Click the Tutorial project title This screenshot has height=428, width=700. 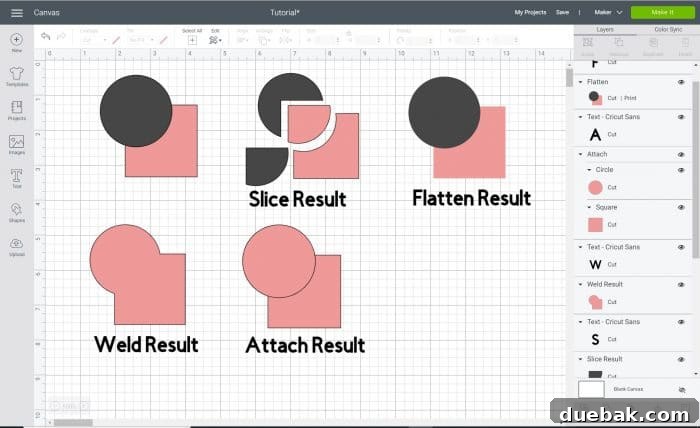284,12
